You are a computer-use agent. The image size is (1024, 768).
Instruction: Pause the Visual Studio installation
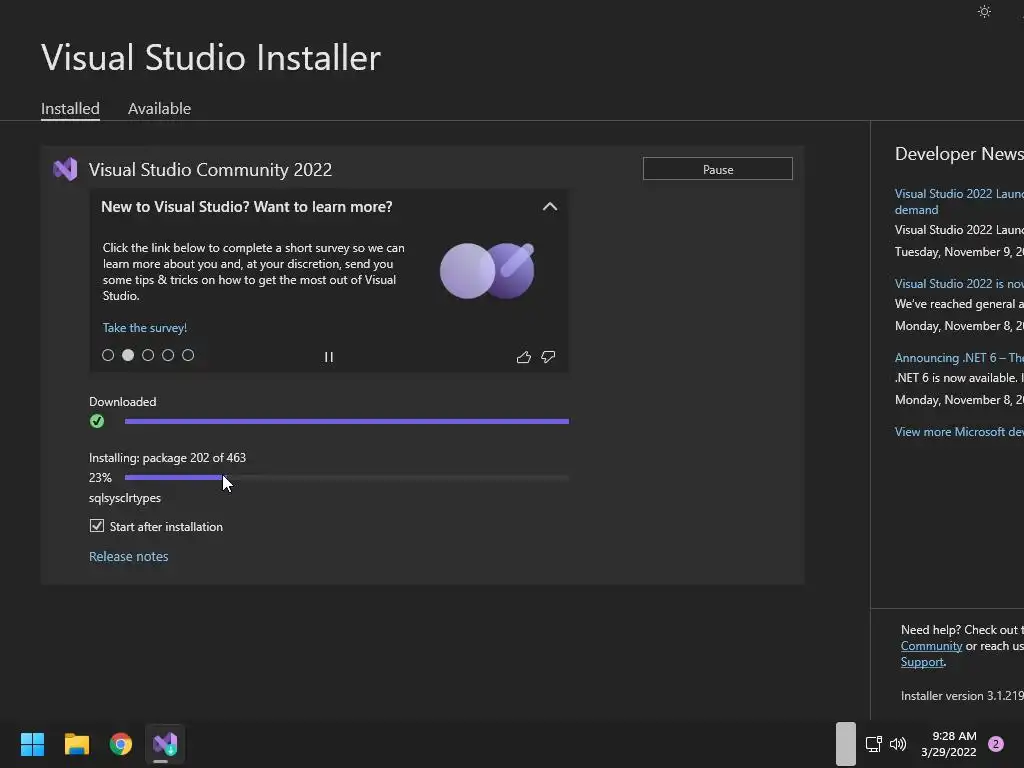coord(718,169)
